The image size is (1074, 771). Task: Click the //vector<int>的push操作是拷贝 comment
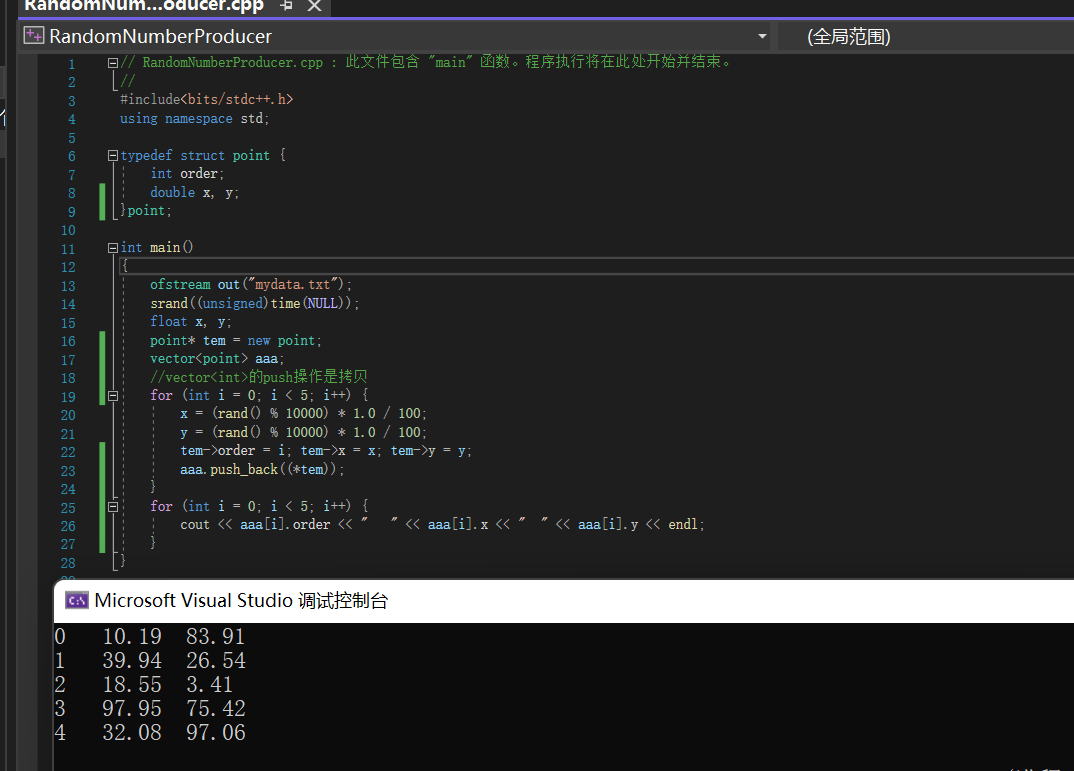coord(259,377)
